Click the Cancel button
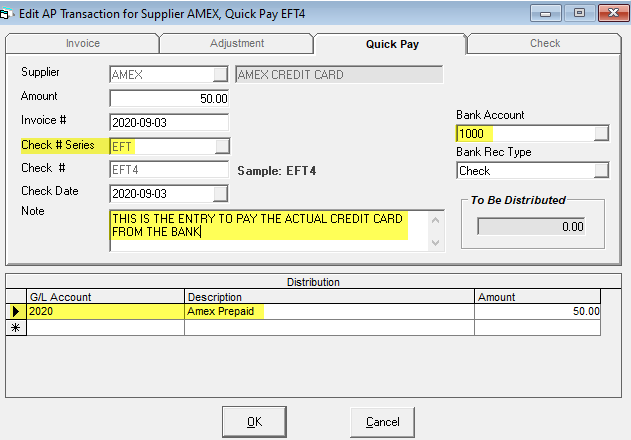Viewport: 631px width, 440px height. pyautogui.click(x=382, y=422)
